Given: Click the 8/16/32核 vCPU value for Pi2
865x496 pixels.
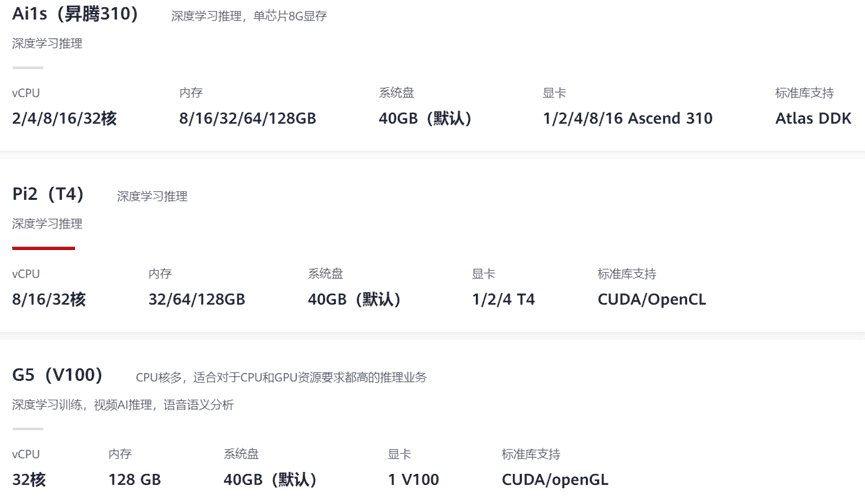Looking at the screenshot, I should (x=49, y=299).
